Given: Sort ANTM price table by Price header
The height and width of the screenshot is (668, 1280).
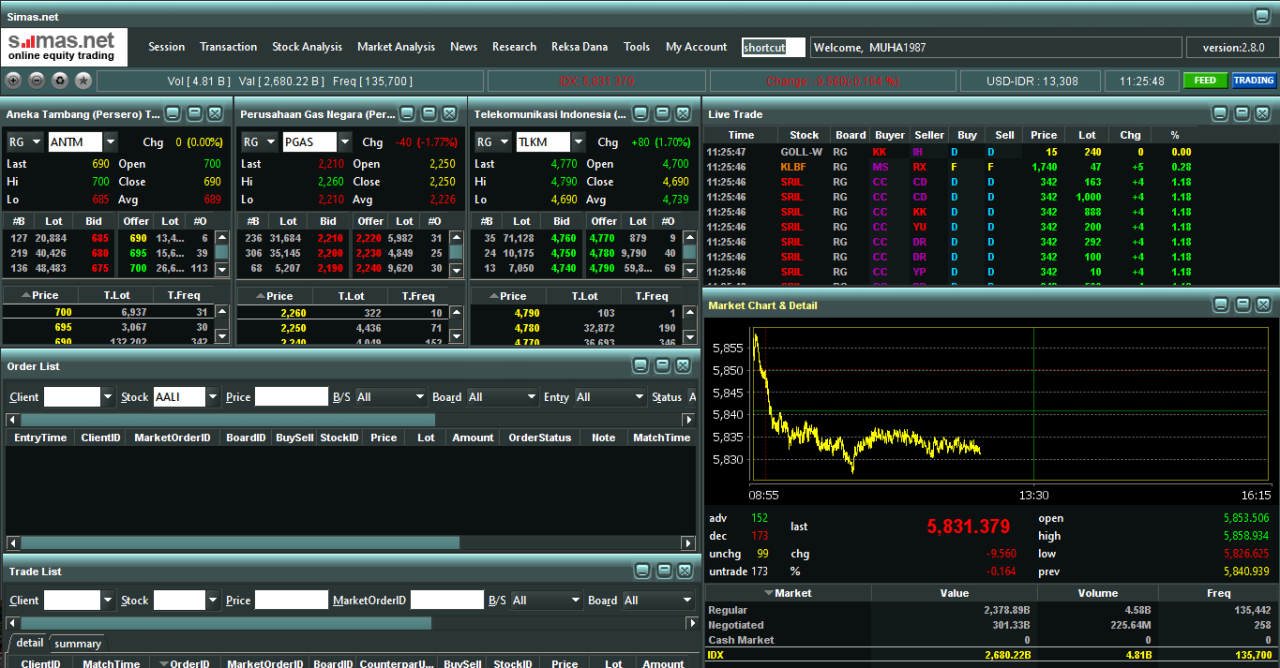Looking at the screenshot, I should click(40, 296).
